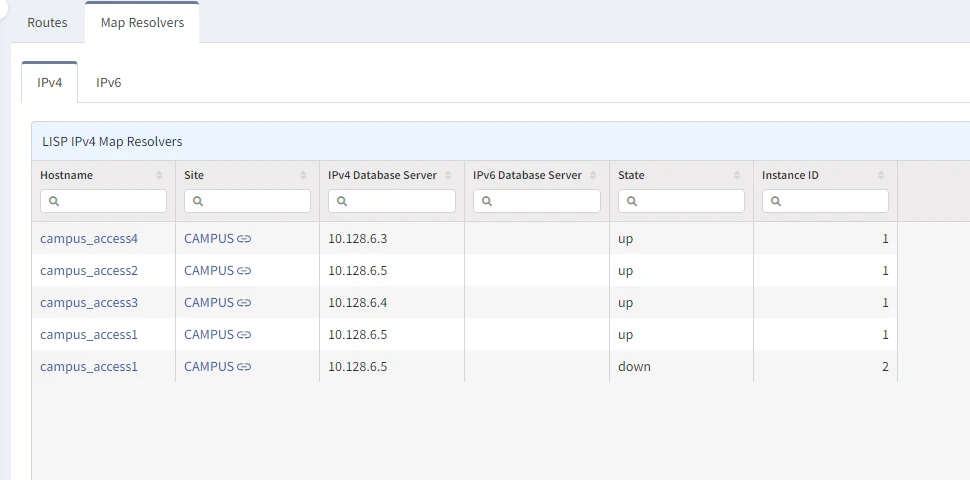Sort by IPv6 Database Server column

(x=594, y=175)
